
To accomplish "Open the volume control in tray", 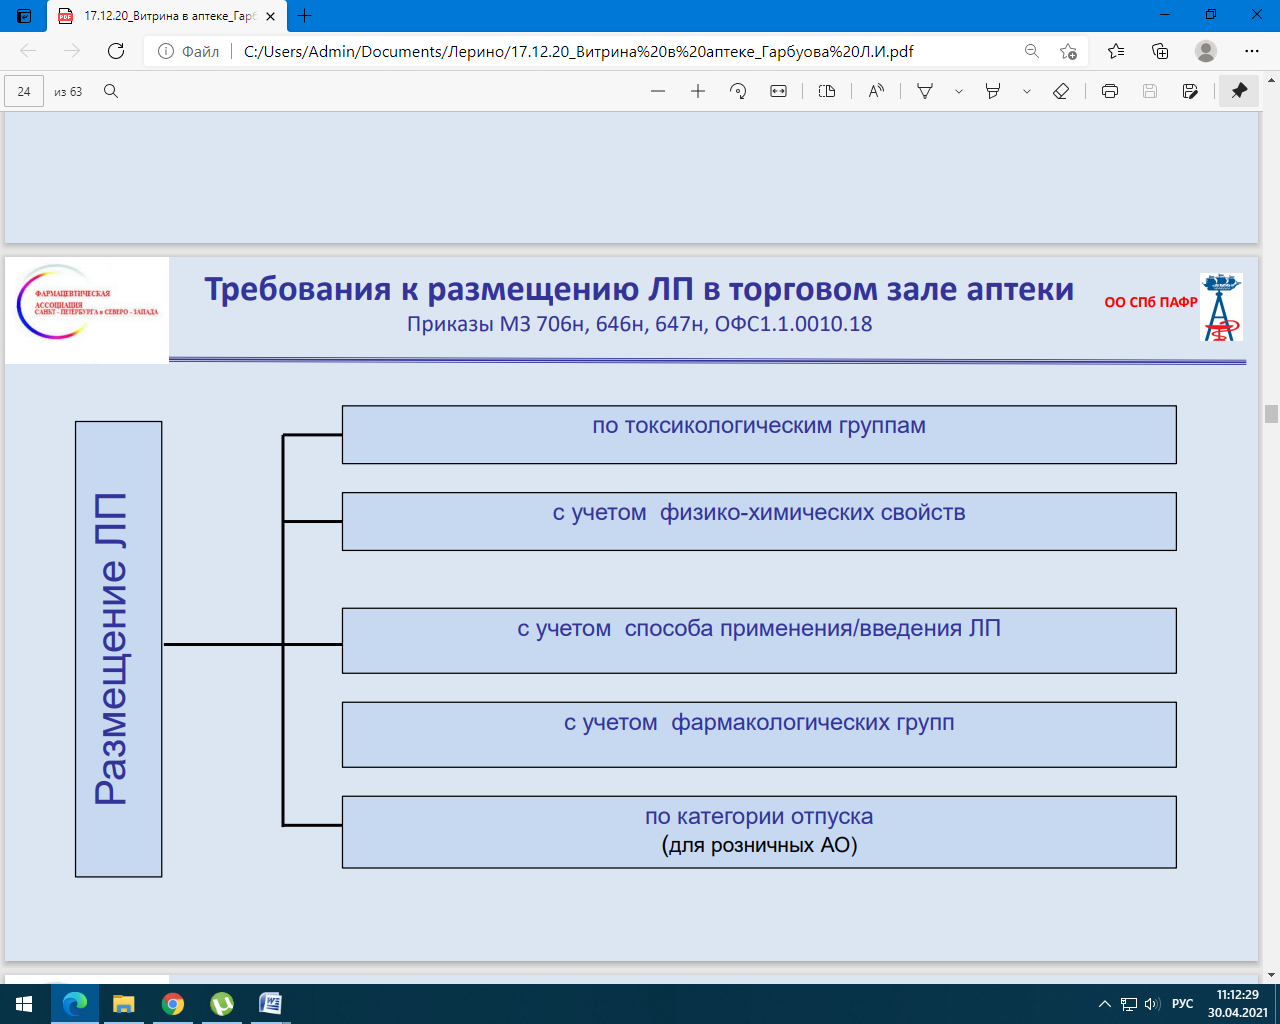I will [1152, 1004].
